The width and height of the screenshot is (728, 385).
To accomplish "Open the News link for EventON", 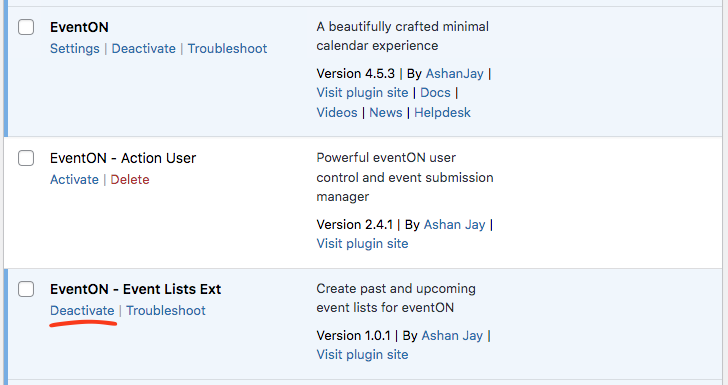I will tap(386, 112).
